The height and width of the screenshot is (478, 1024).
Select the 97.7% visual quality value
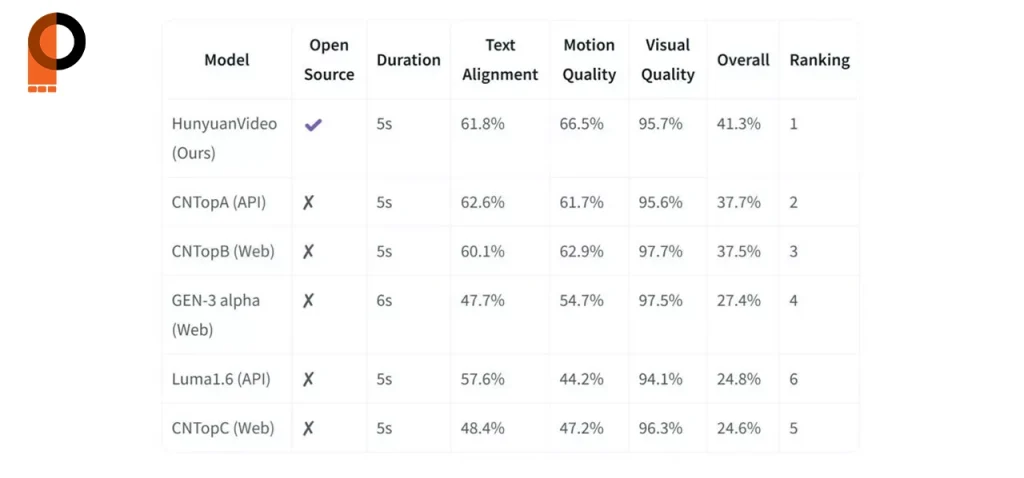click(661, 251)
